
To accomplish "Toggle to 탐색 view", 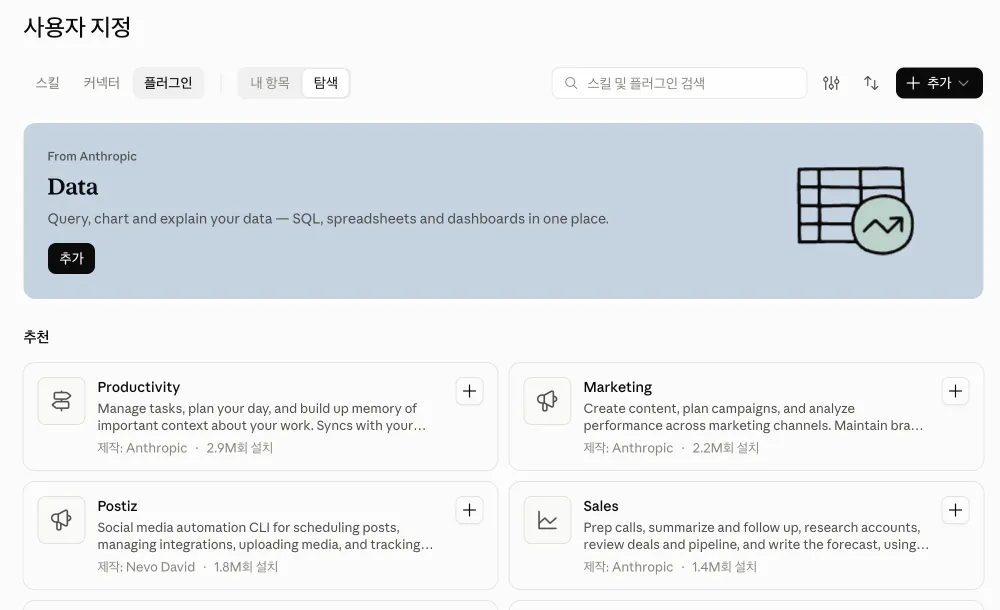I will [x=325, y=83].
